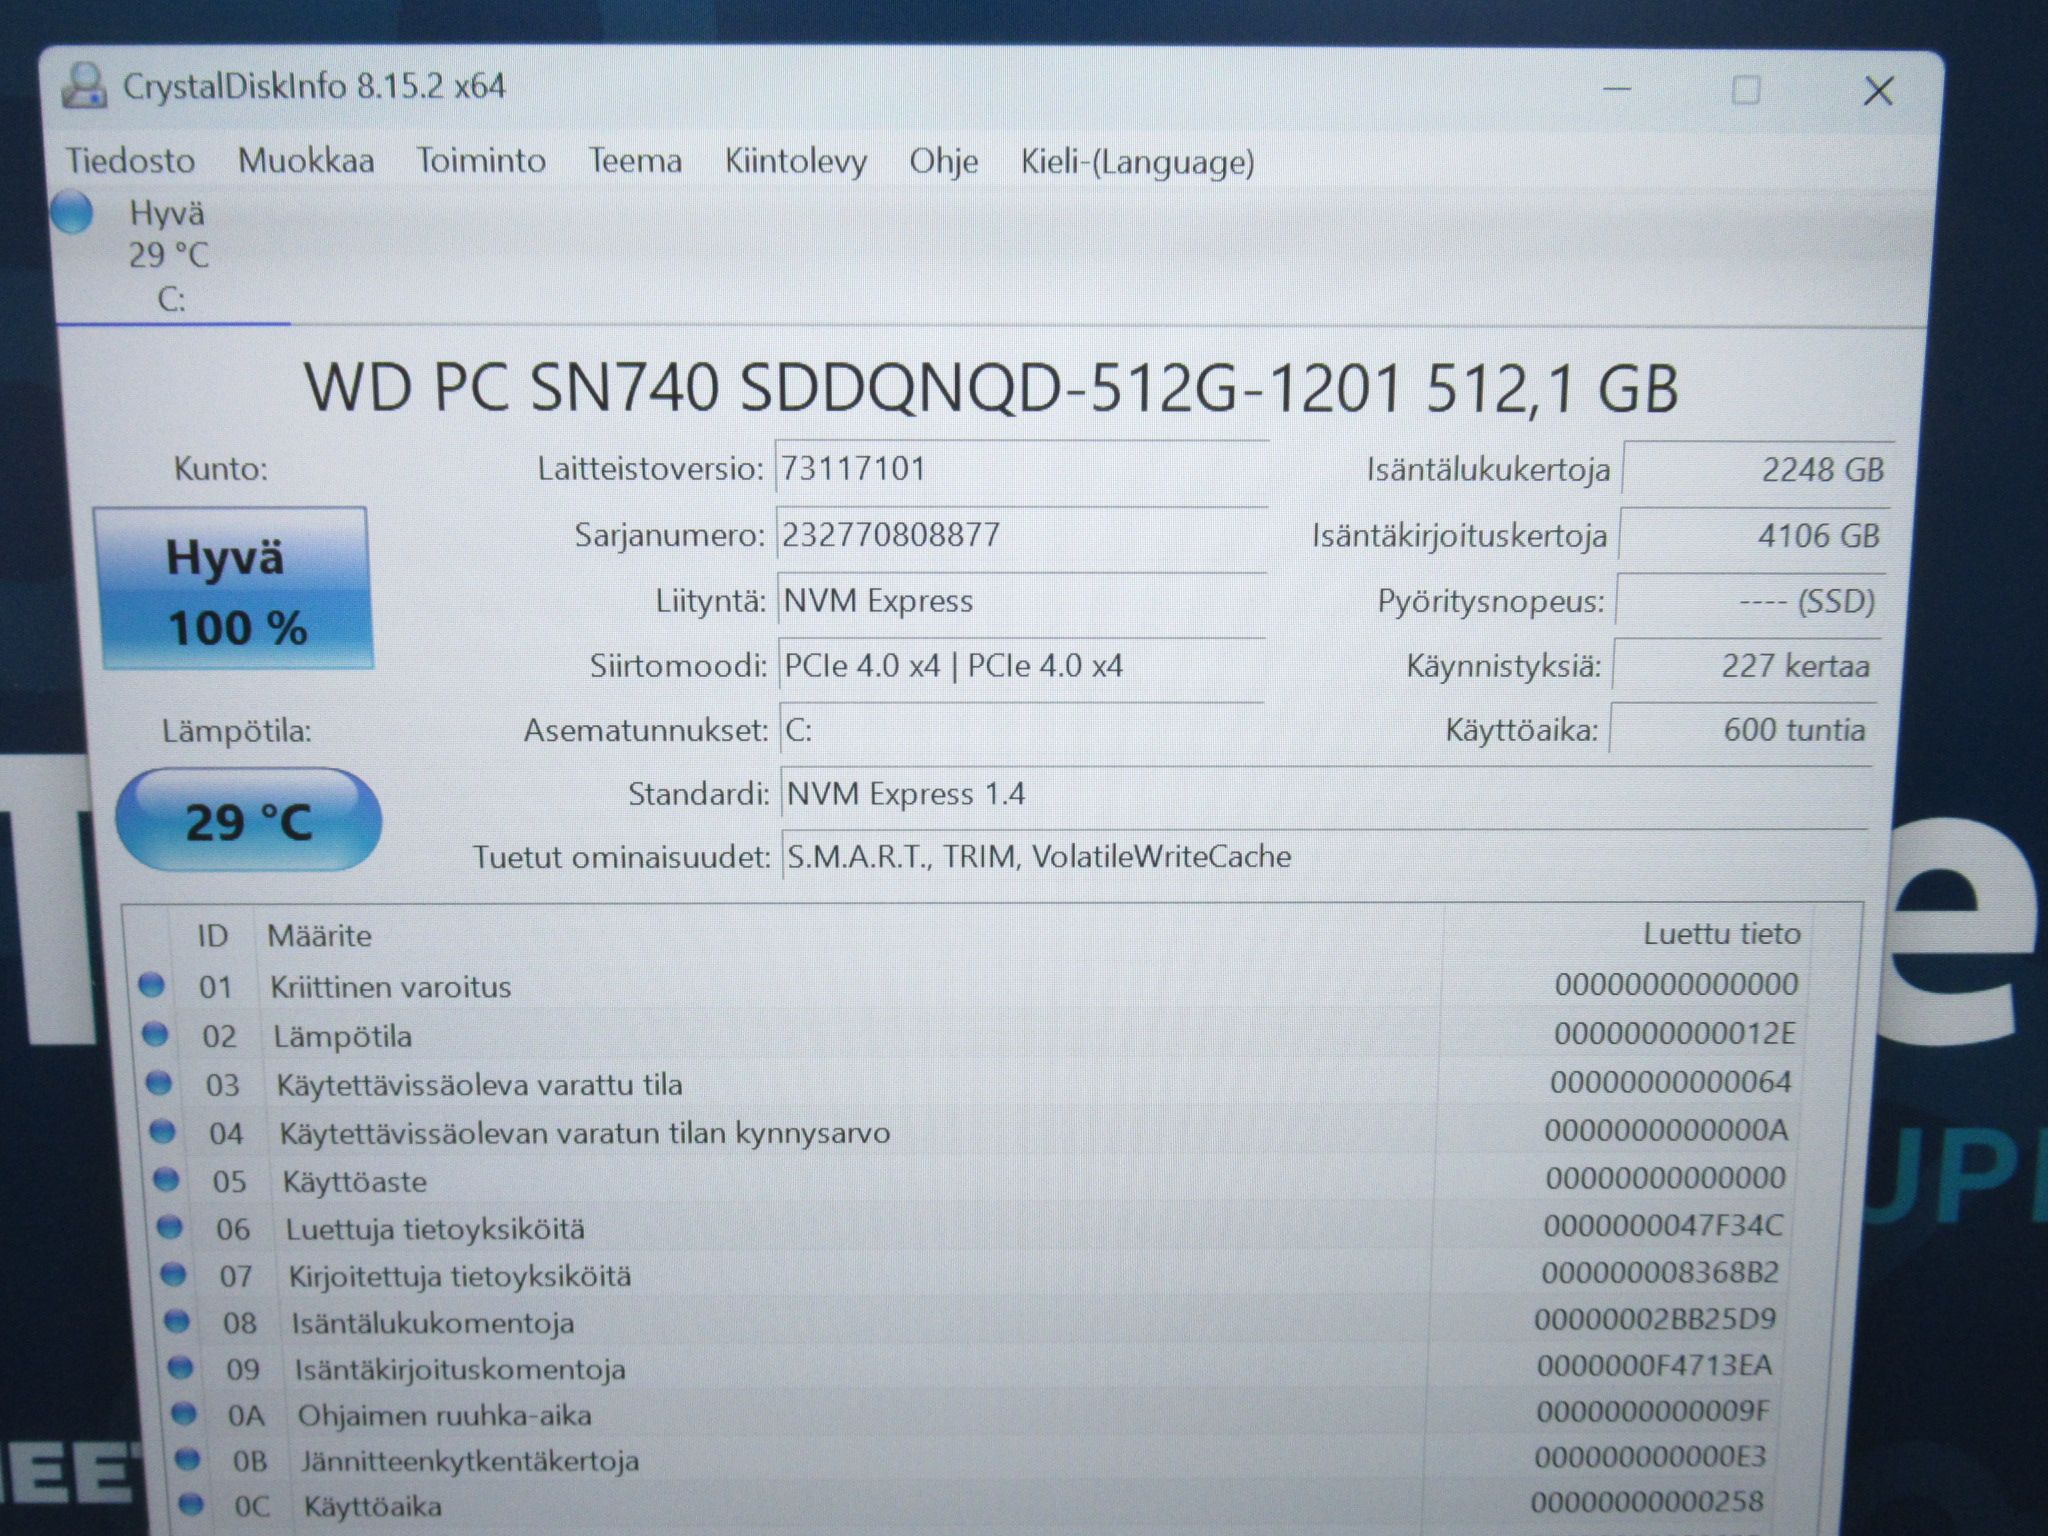Image resolution: width=2048 pixels, height=1536 pixels.
Task: Open the Toiminto menu
Action: click(x=481, y=161)
